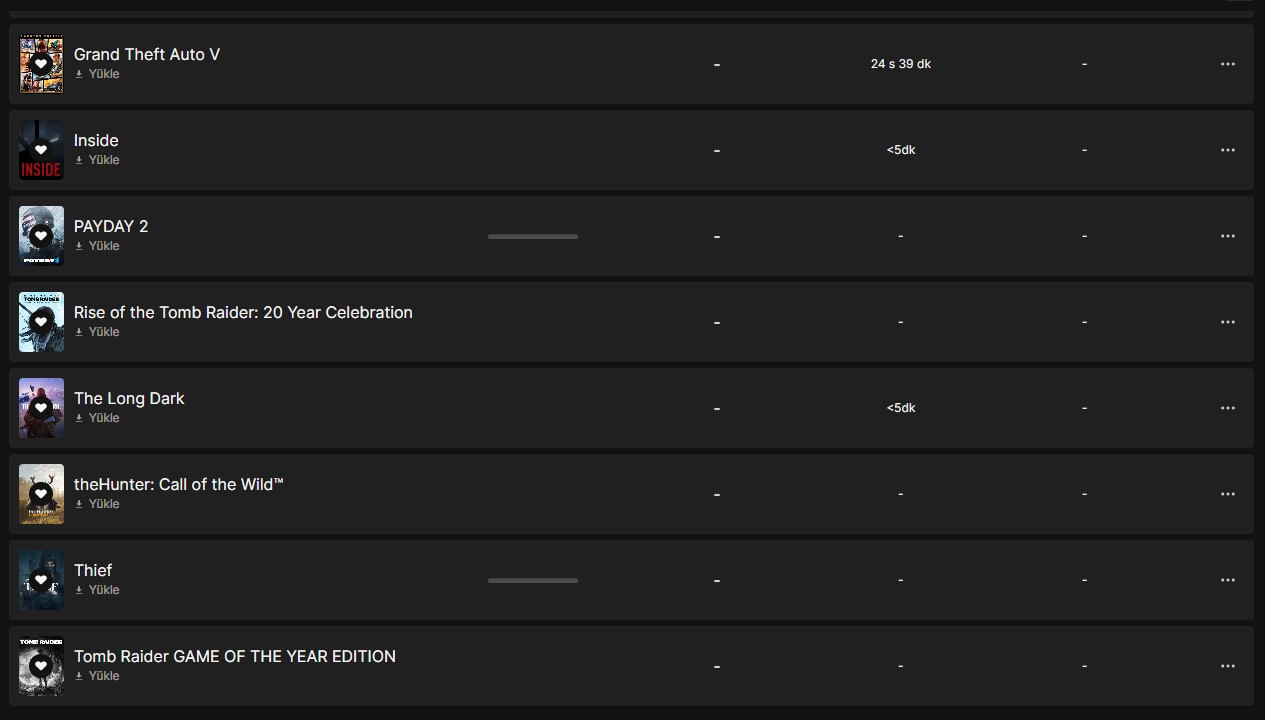
Task: Open theHunter: Call of the Wild title
Action: click(x=179, y=484)
